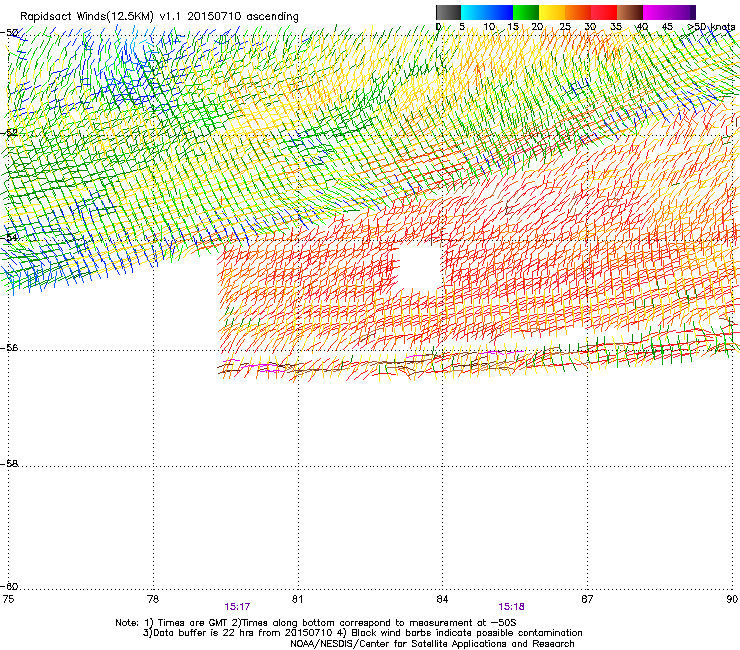Viewport: 740px width, 650px height.
Task: Click the '87' longitude axis label
Action: [x=587, y=599]
